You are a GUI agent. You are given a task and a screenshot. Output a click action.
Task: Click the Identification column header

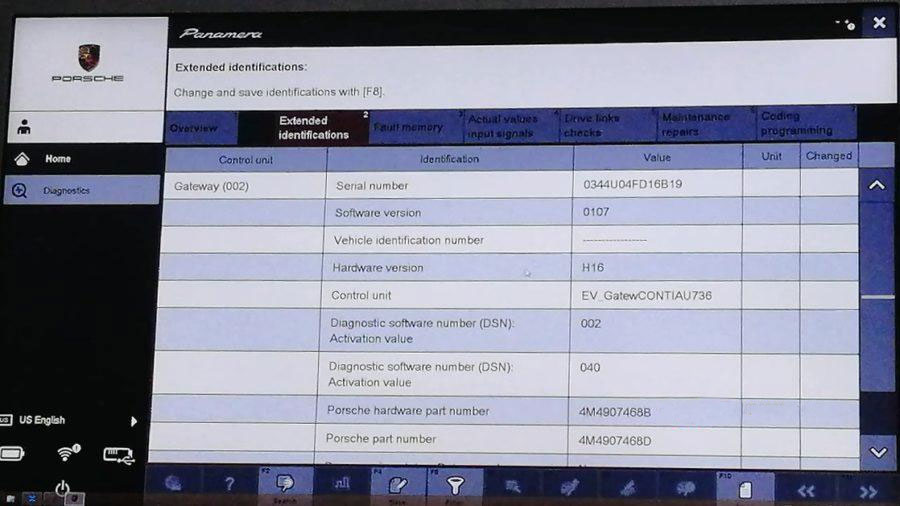pyautogui.click(x=449, y=159)
